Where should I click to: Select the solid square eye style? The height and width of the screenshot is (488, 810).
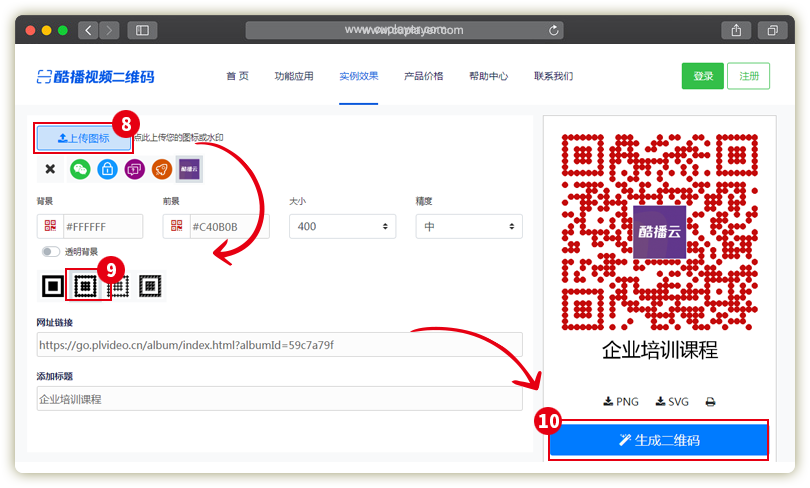[53, 286]
